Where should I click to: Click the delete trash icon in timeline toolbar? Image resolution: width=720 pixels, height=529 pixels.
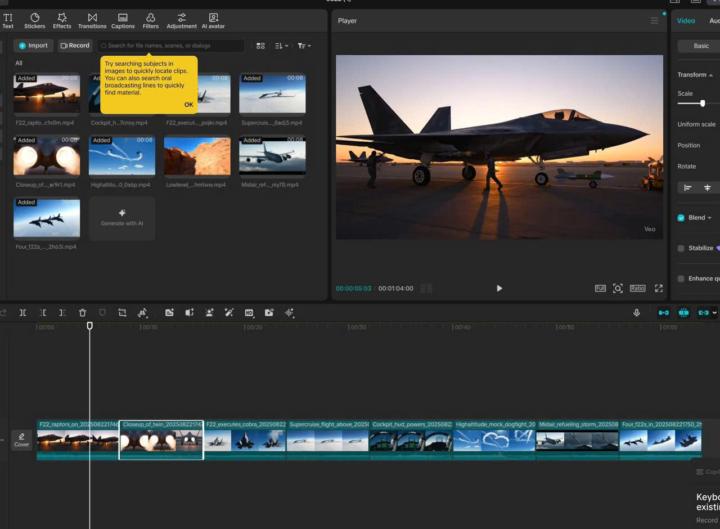(x=82, y=313)
